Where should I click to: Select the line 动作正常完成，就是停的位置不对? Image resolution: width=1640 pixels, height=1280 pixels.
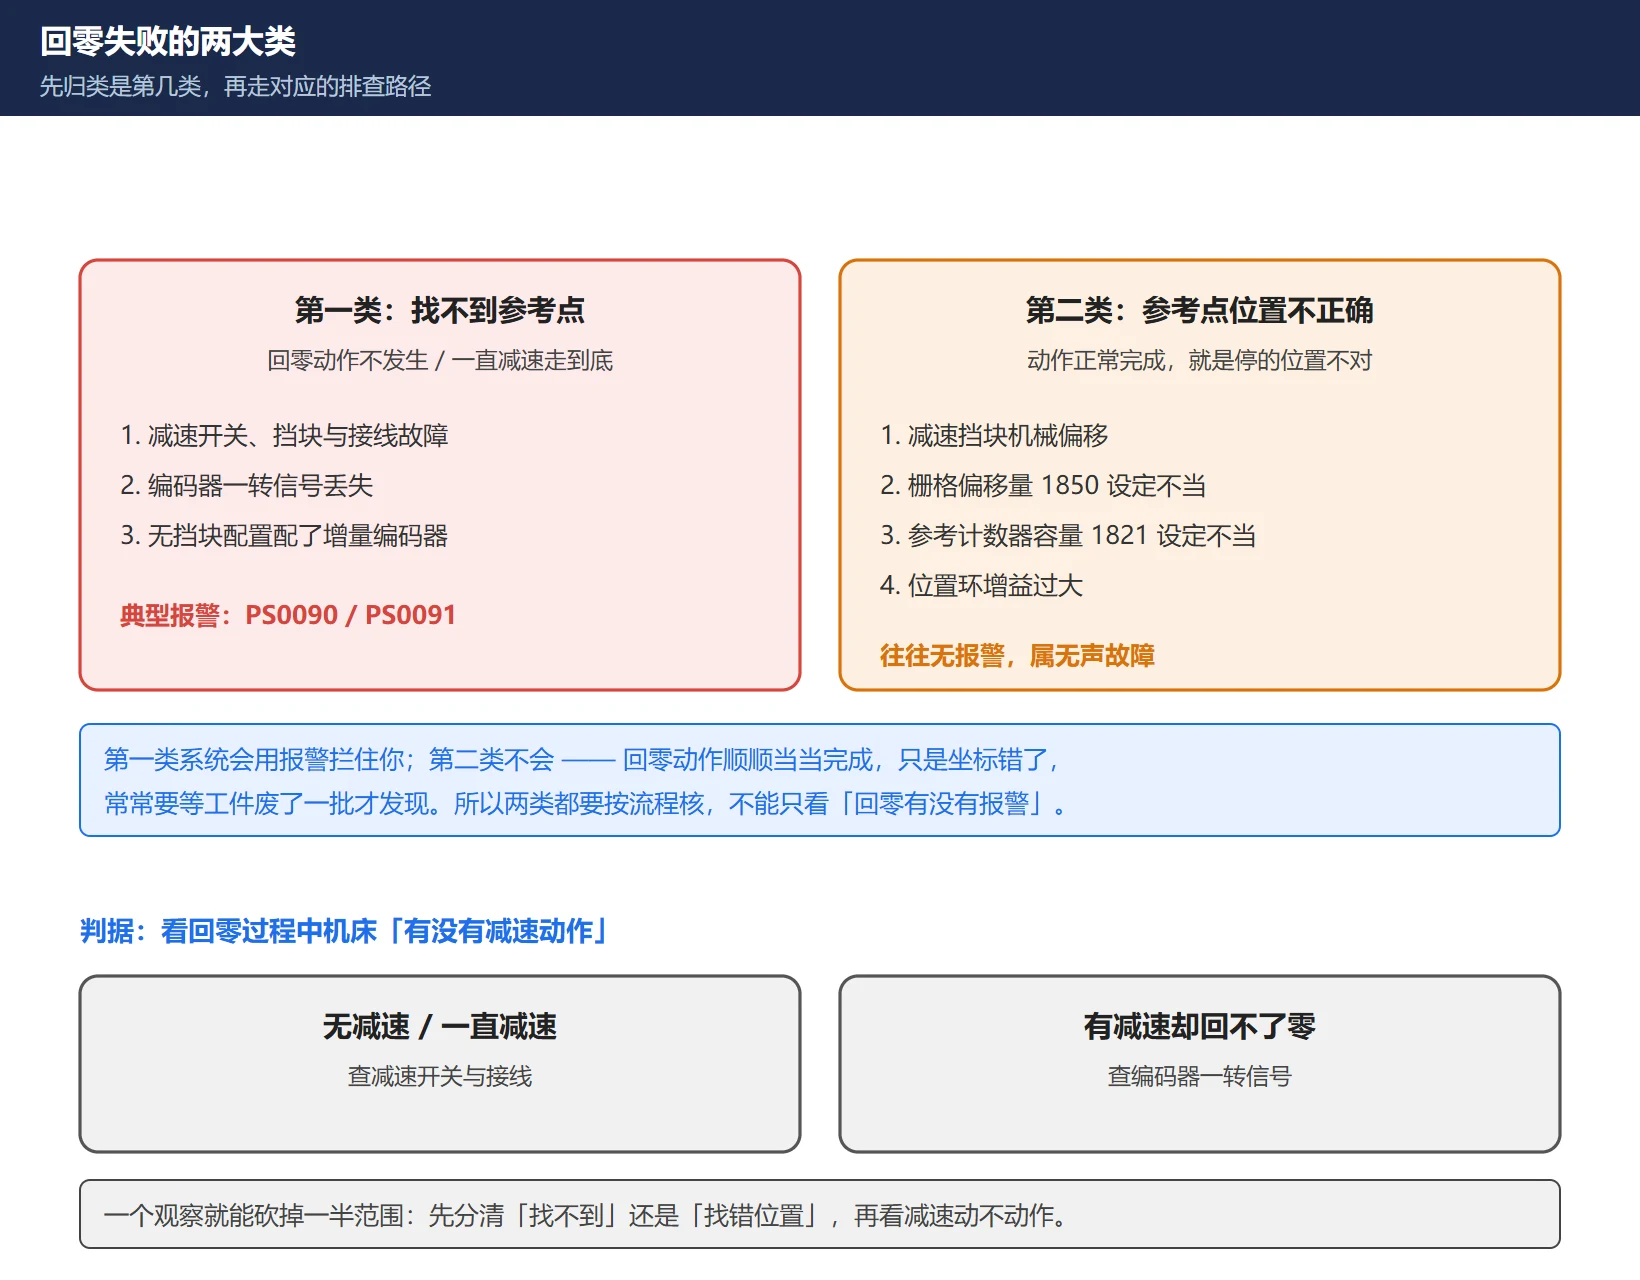1200,361
